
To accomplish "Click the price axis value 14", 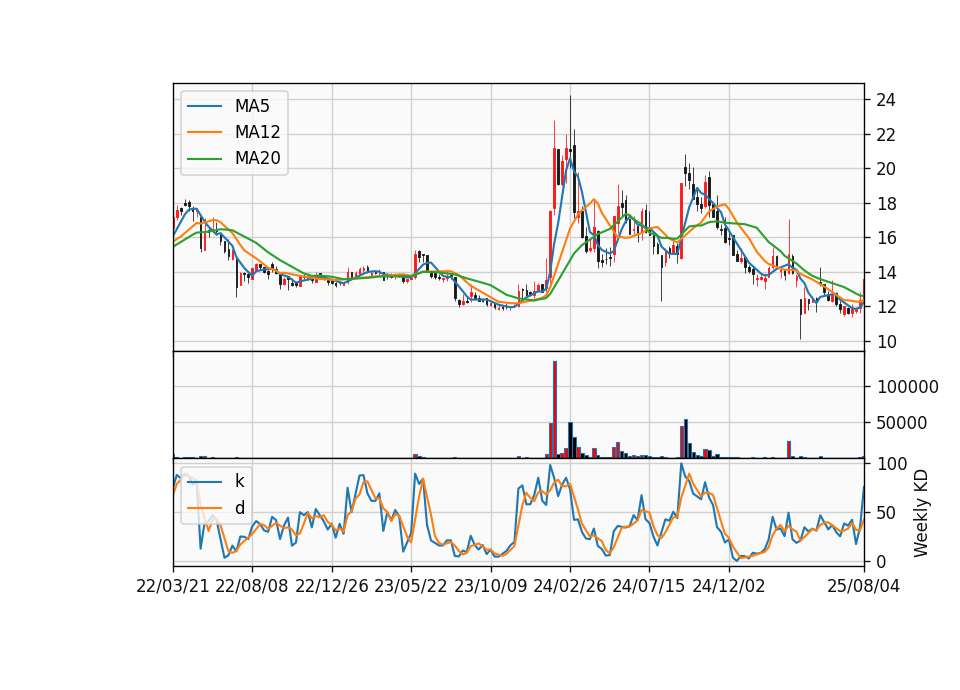I will click(x=886, y=273).
